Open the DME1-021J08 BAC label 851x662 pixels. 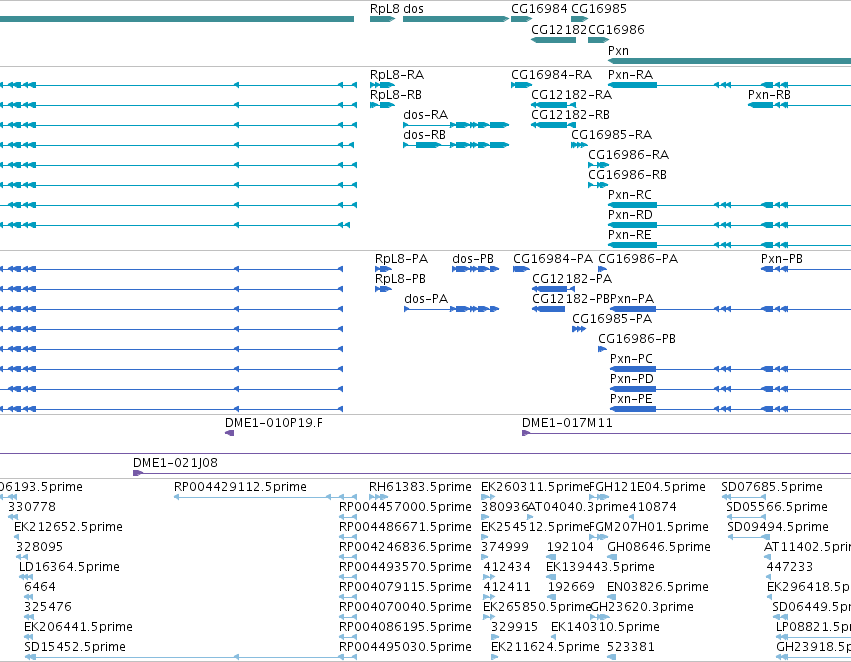coord(175,463)
